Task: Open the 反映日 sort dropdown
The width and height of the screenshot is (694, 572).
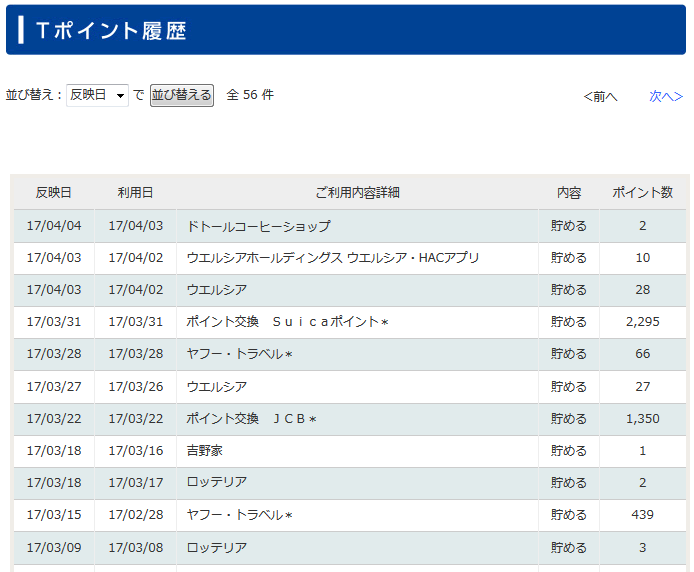Action: [x=97, y=95]
